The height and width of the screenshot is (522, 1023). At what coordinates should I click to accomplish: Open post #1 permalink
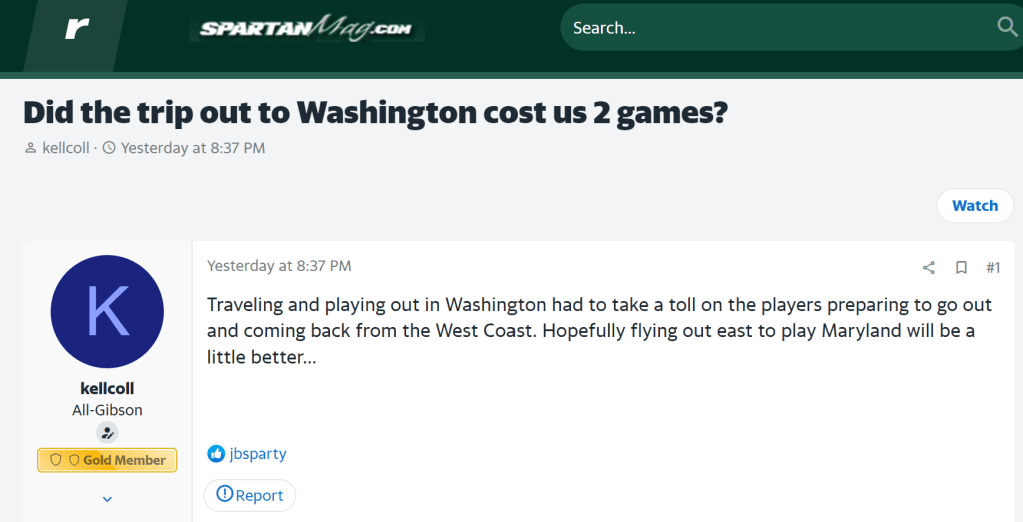tap(993, 267)
